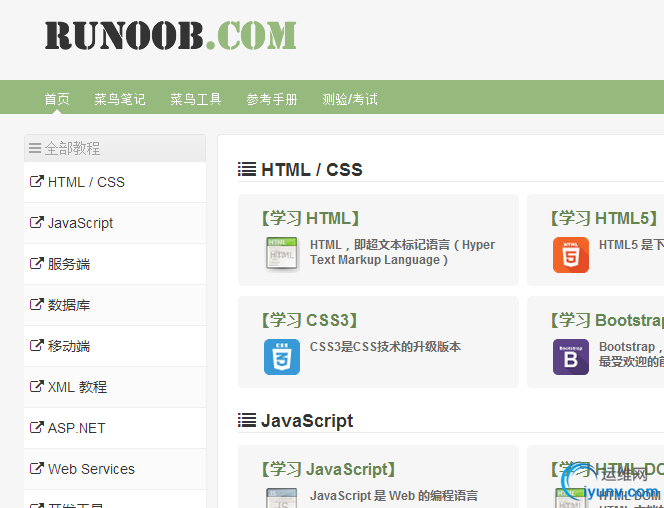Open the 【学习 HTML】 tutorial title
The height and width of the screenshot is (508, 664).
click(310, 218)
